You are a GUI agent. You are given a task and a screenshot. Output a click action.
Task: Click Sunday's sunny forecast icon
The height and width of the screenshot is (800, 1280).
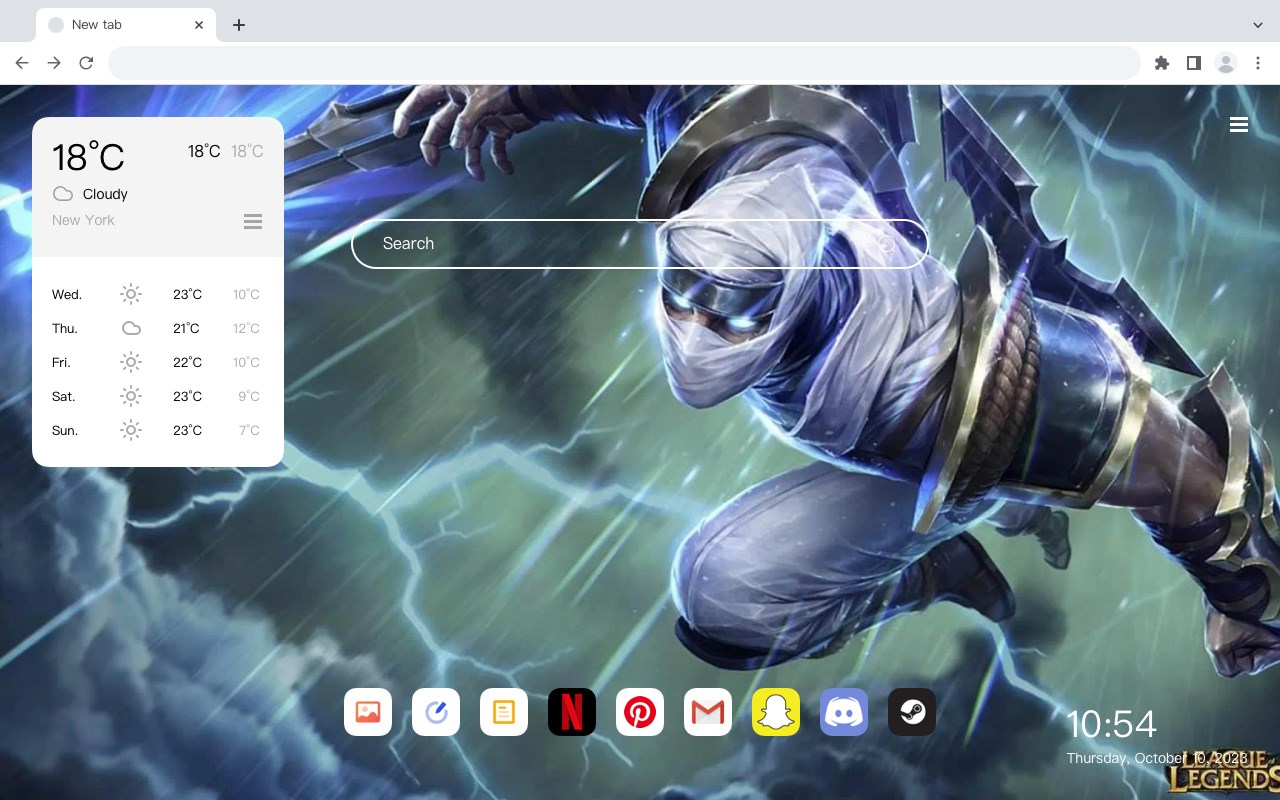131,430
